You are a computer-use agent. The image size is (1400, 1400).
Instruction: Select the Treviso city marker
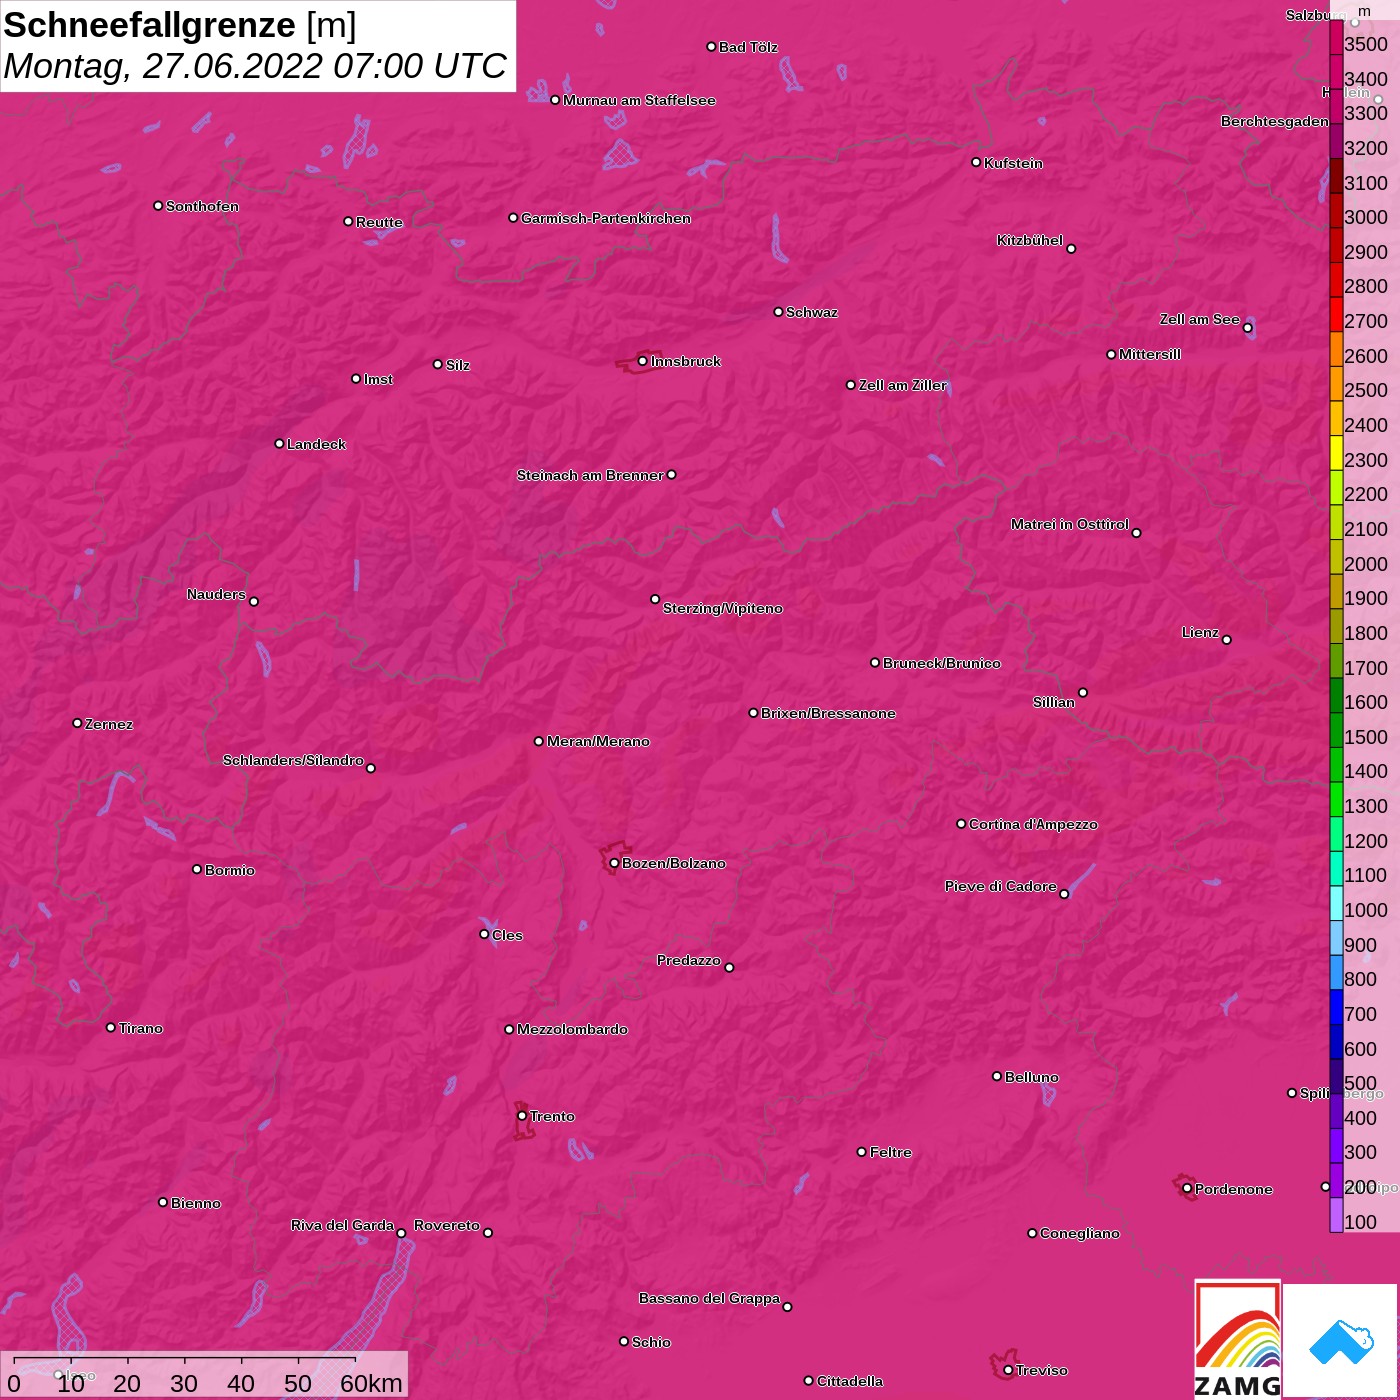point(1008,1370)
